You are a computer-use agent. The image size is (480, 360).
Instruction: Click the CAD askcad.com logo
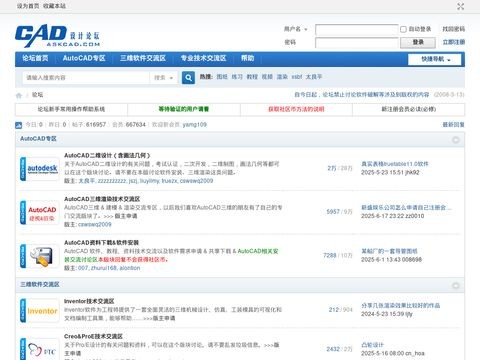click(57, 36)
